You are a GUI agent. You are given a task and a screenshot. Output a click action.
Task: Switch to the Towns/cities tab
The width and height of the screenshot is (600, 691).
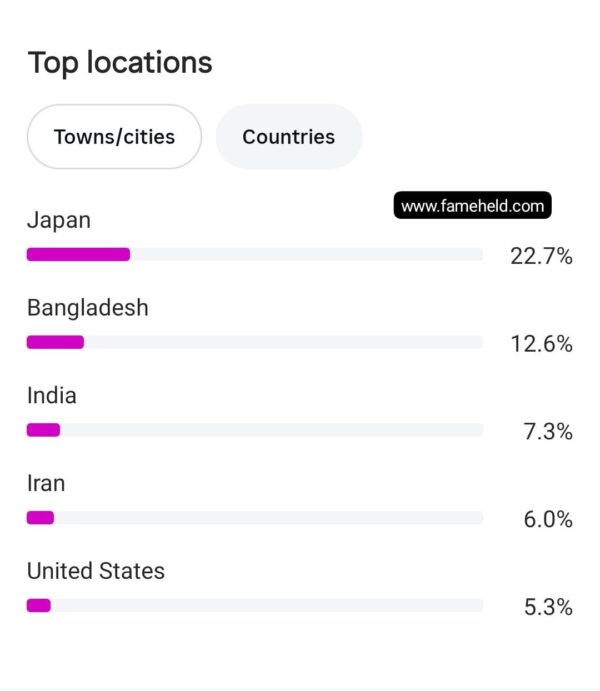(115, 137)
